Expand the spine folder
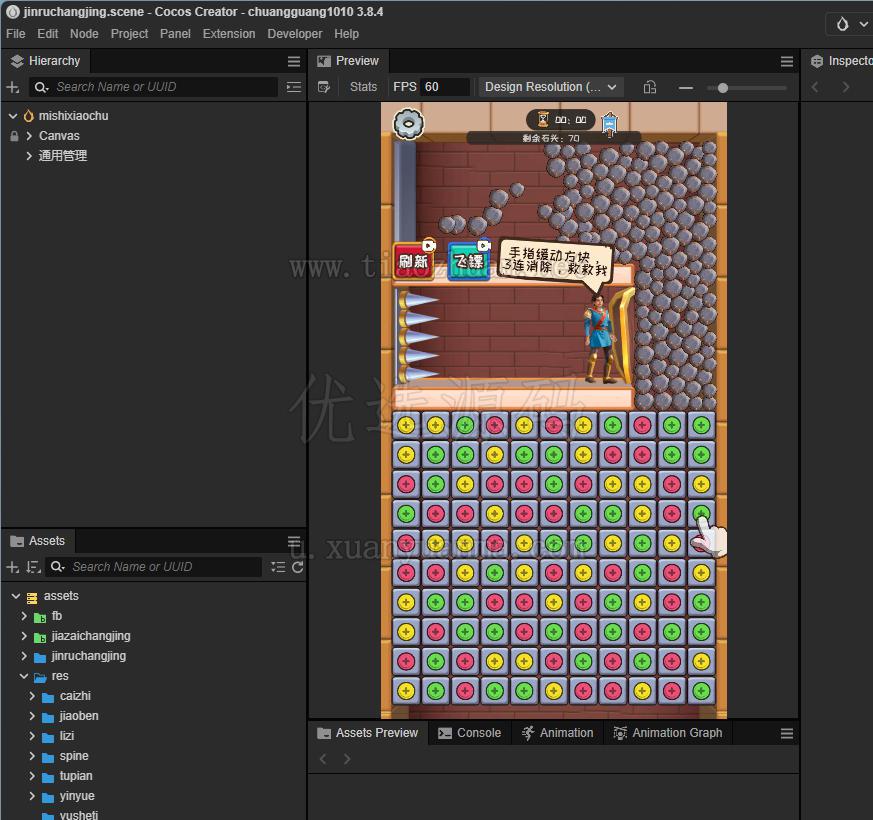 click(x=32, y=756)
